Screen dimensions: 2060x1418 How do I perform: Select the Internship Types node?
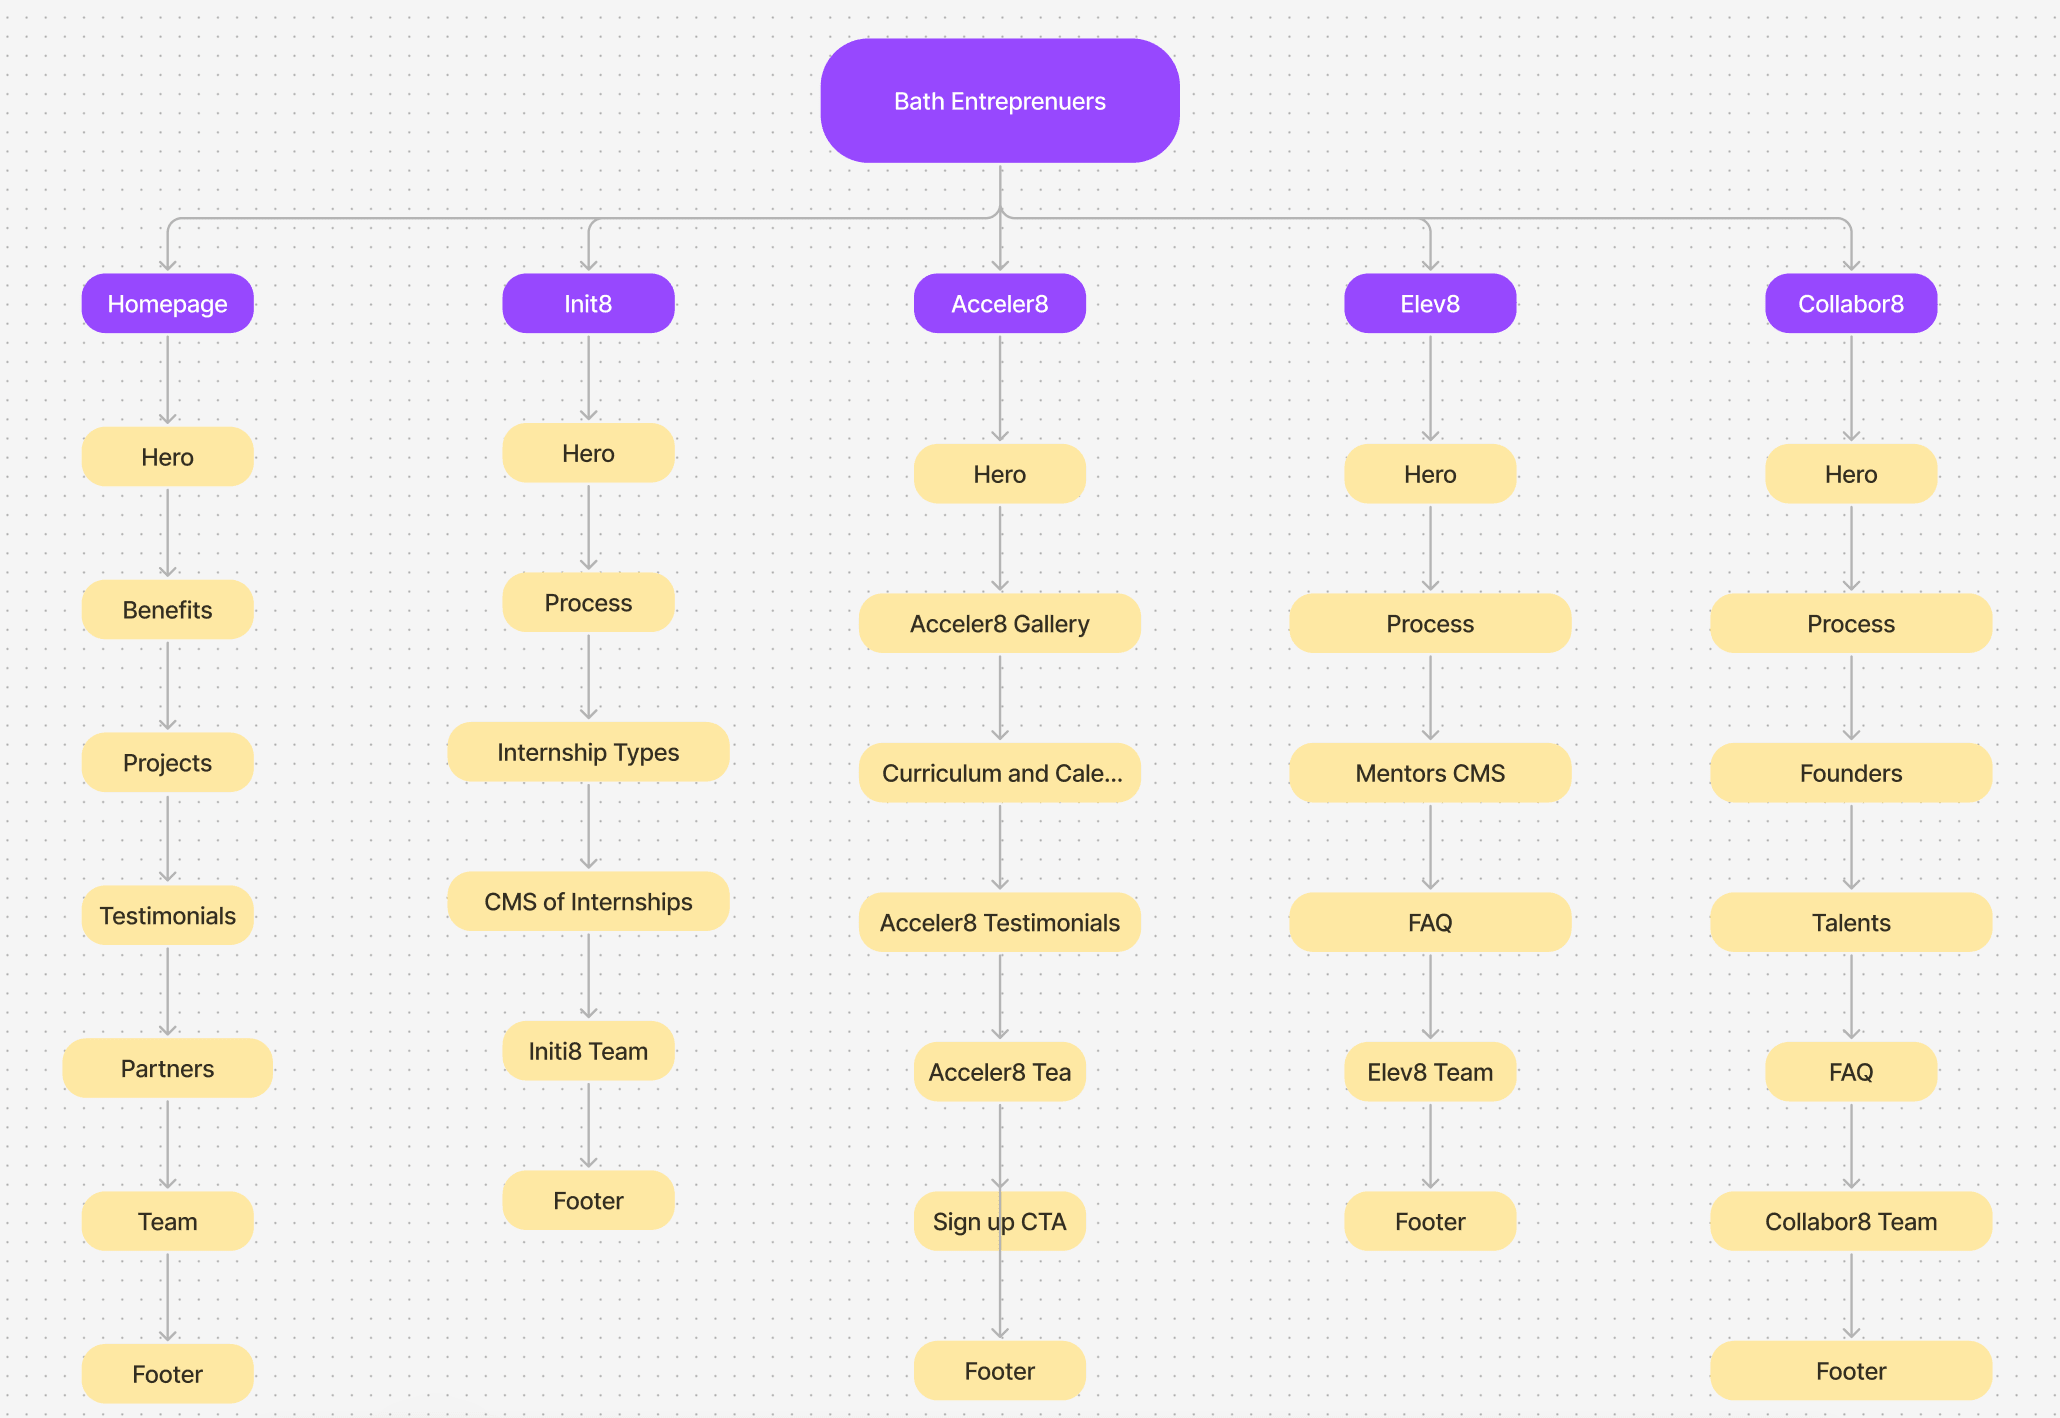[x=588, y=752]
